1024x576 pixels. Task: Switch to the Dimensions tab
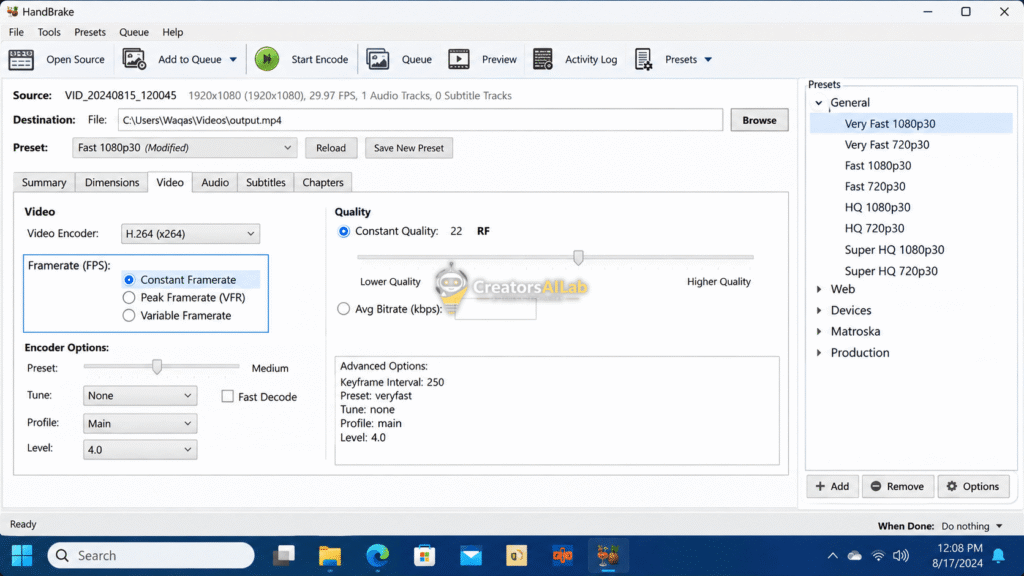pyautogui.click(x=112, y=182)
